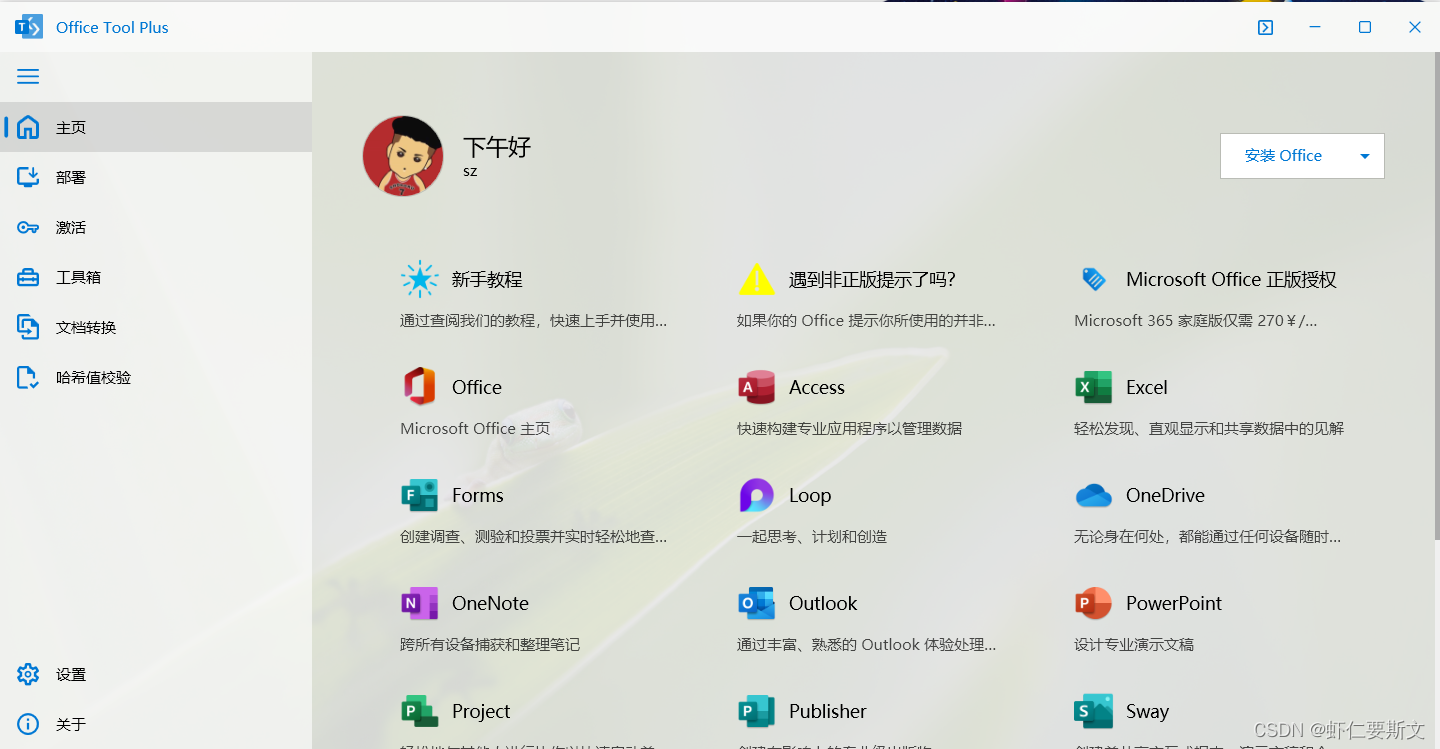Click the Office Tool Plus window title

tap(112, 27)
